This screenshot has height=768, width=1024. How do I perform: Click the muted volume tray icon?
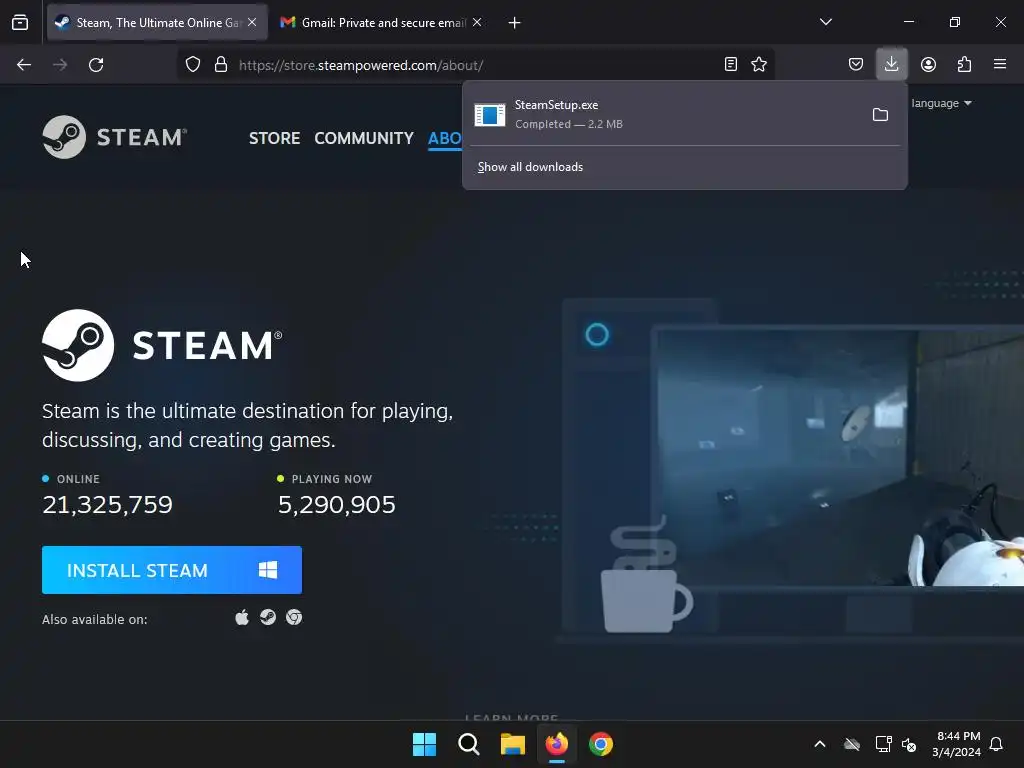pos(909,744)
